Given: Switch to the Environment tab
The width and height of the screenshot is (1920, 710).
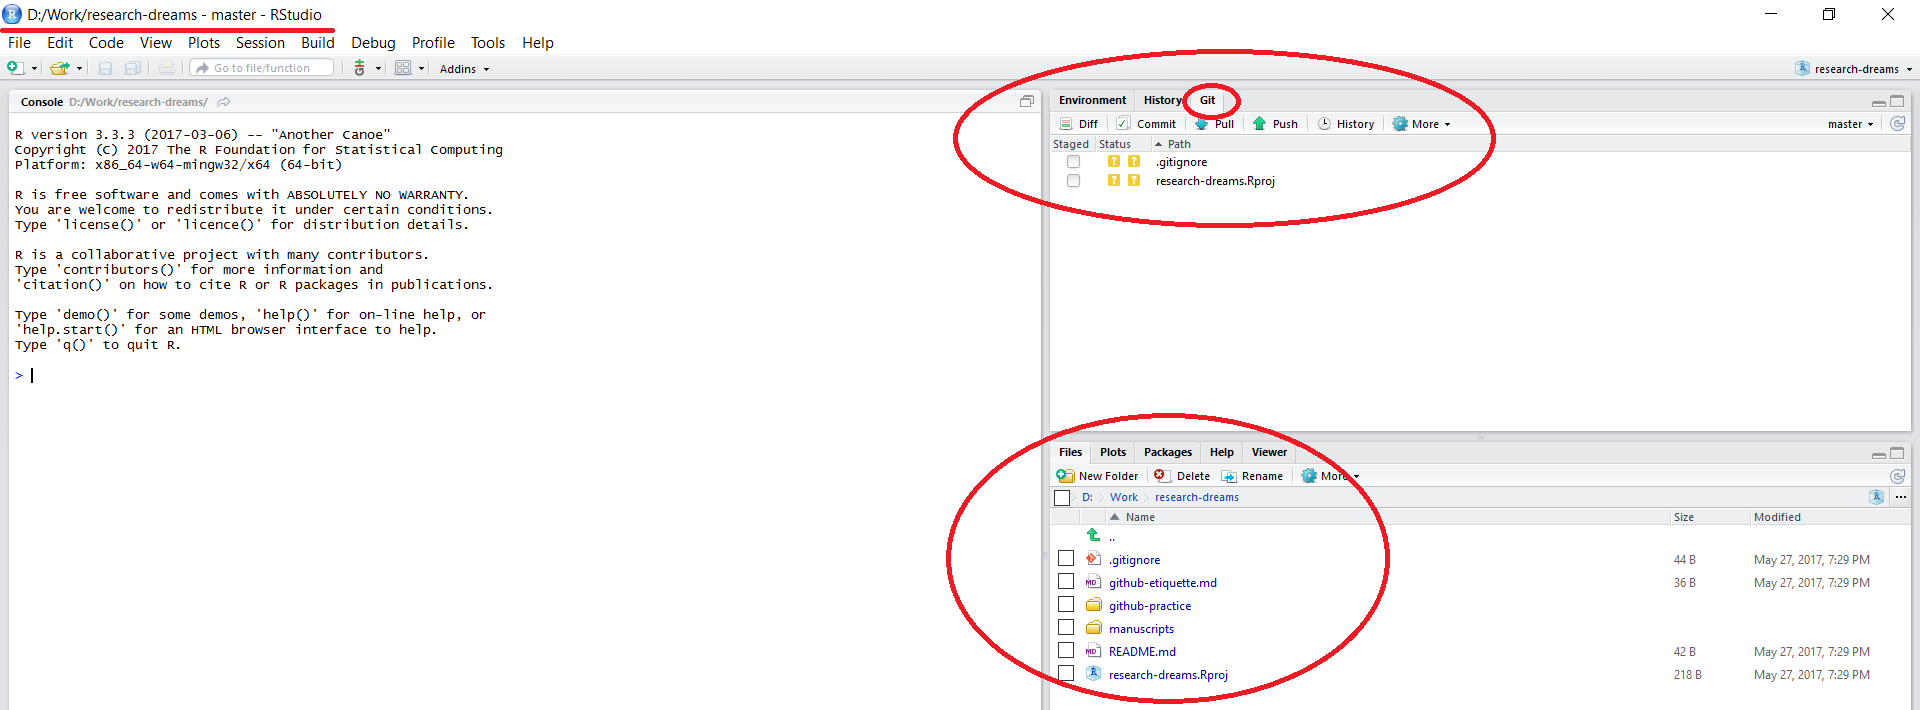Looking at the screenshot, I should (x=1092, y=100).
